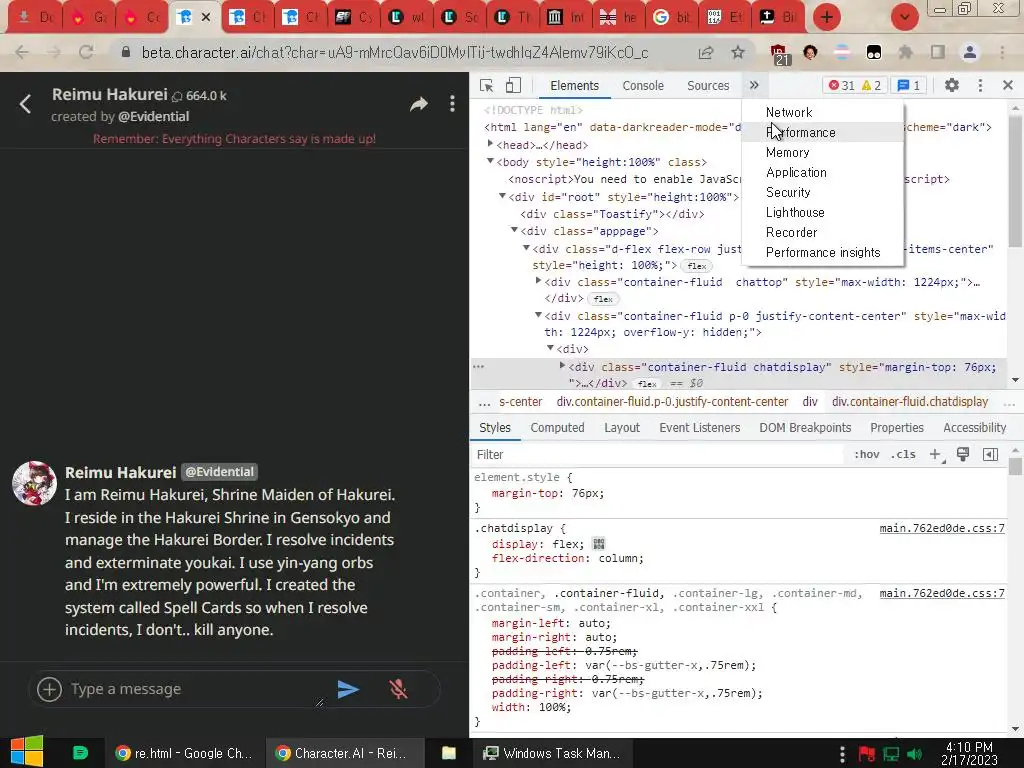Click the volume icon in system tray
Viewport: 1024px width, 768px height.
915,754
